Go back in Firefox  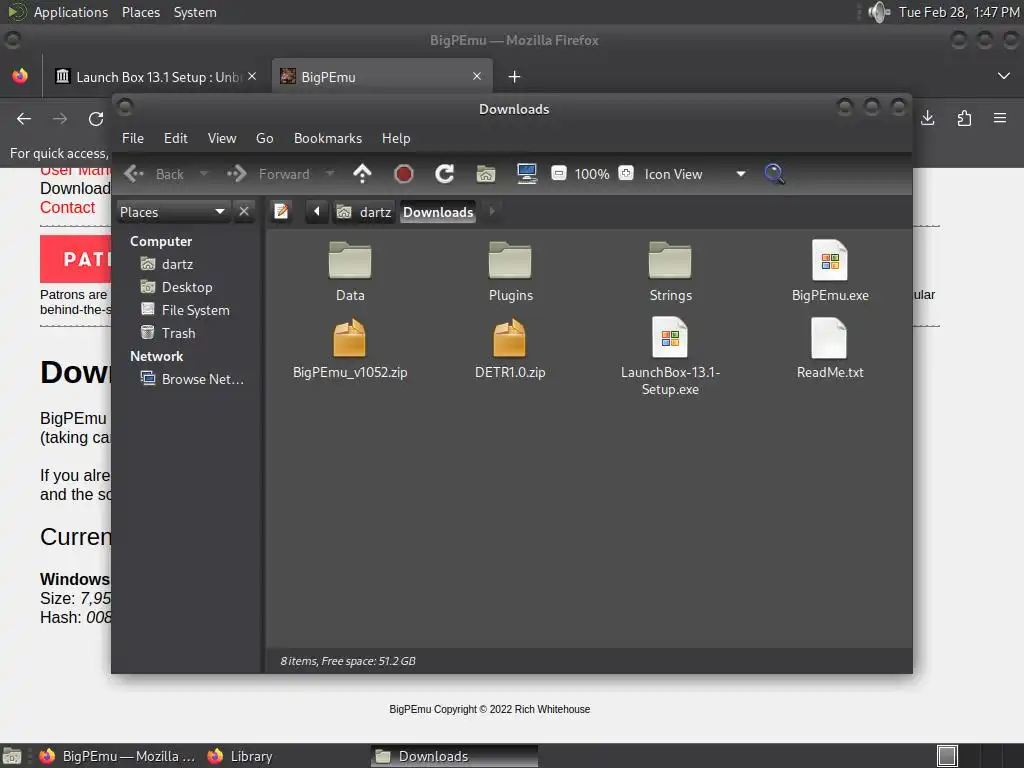24,119
